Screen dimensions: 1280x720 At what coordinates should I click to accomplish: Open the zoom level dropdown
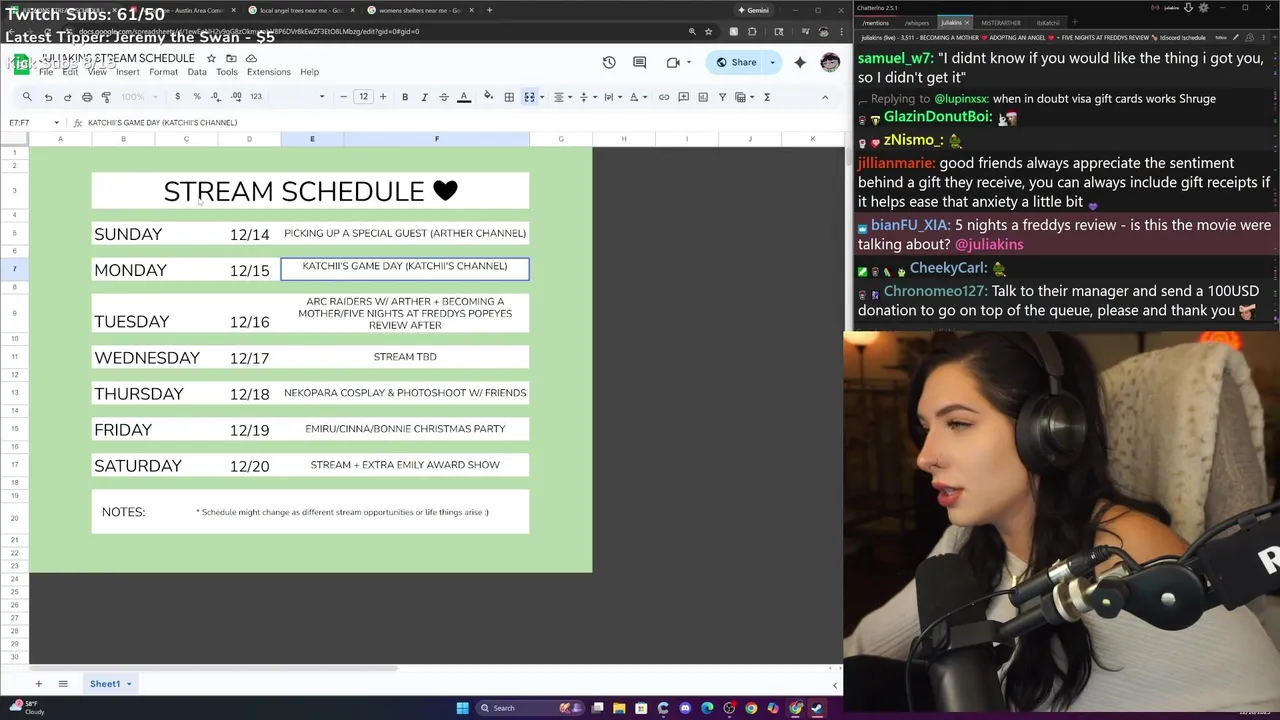[139, 97]
